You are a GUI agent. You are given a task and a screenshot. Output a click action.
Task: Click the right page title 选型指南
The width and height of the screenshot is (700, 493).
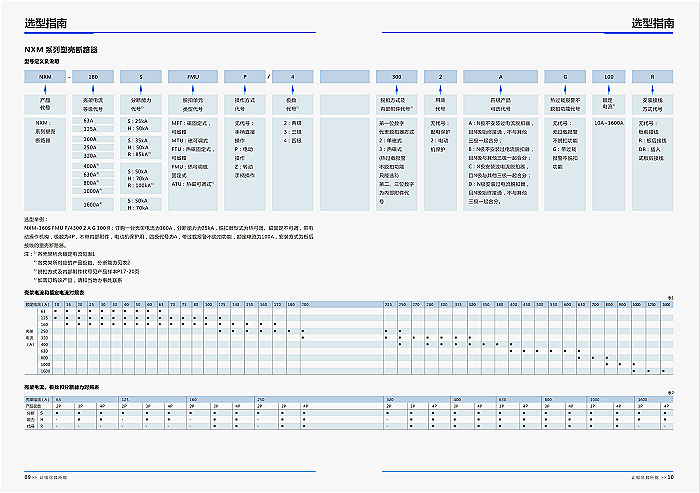point(652,23)
